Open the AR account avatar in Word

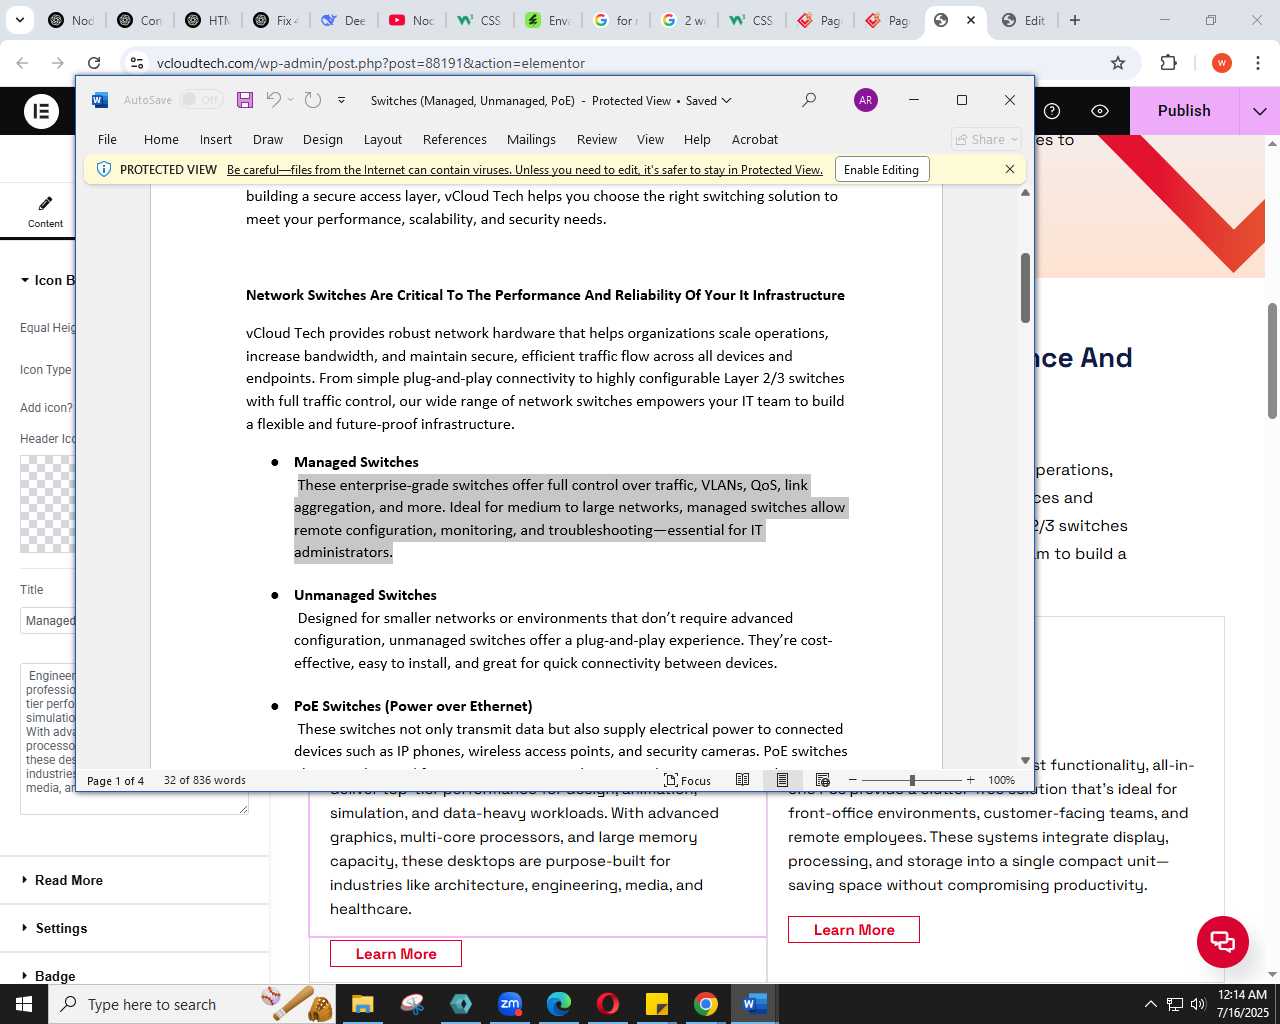pos(866,100)
